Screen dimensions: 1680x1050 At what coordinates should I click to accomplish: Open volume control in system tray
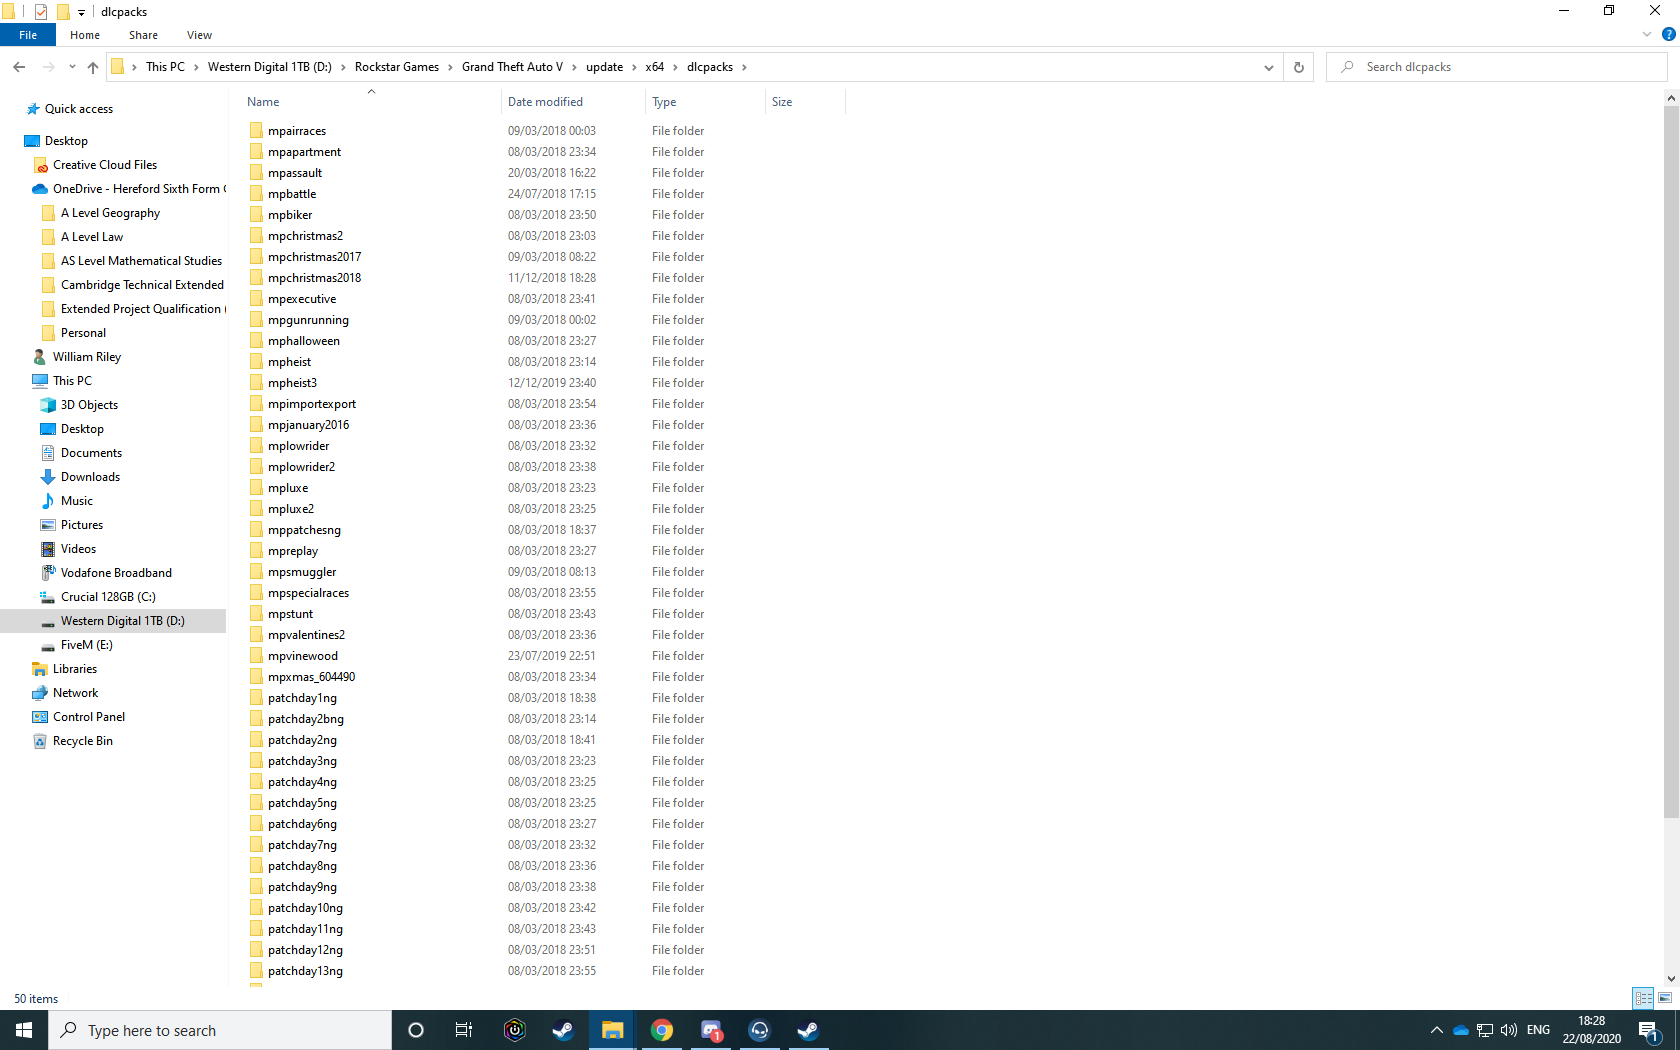click(1509, 1030)
